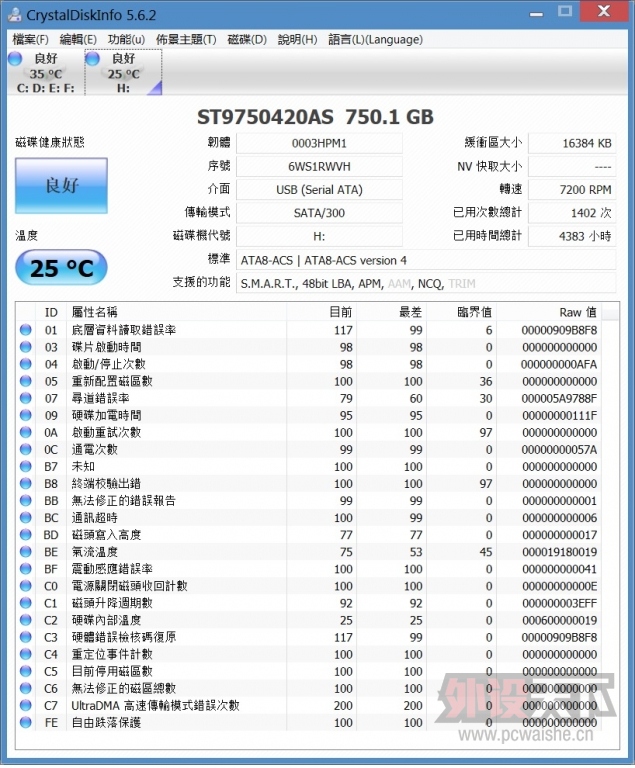Click the supported features S.M.A.R.T. field

(426, 284)
